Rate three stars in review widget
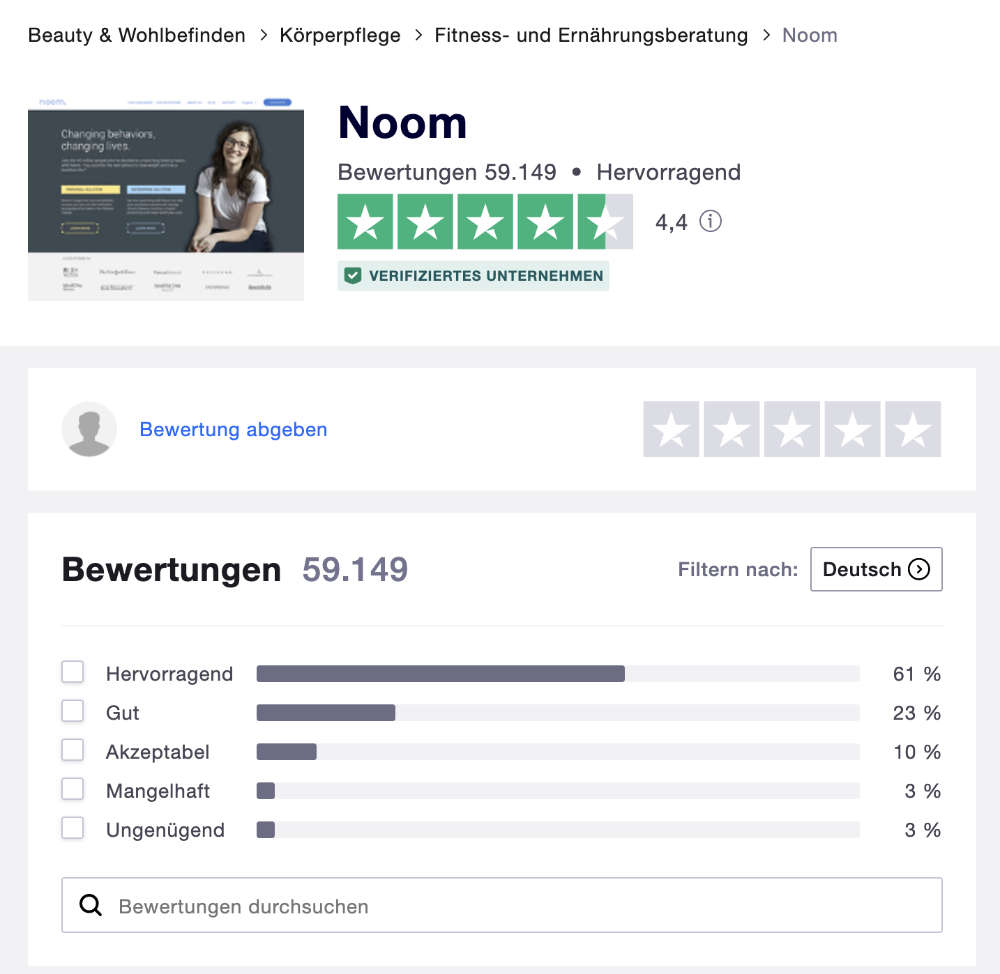This screenshot has height=974, width=1000. pyautogui.click(x=792, y=429)
